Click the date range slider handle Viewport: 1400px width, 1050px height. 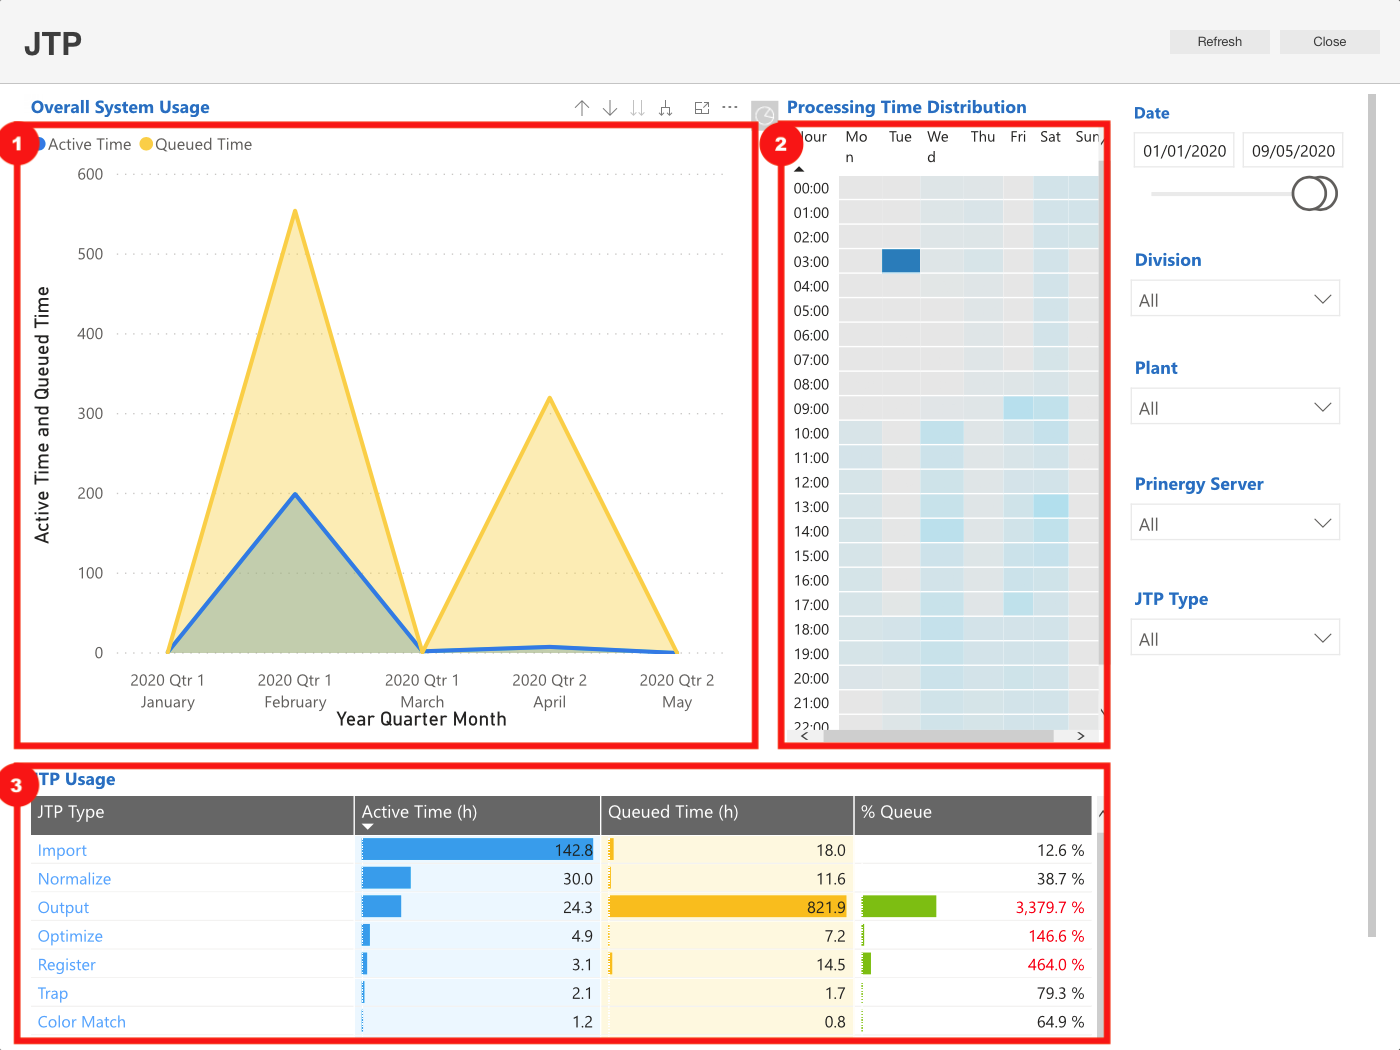pos(1314,193)
